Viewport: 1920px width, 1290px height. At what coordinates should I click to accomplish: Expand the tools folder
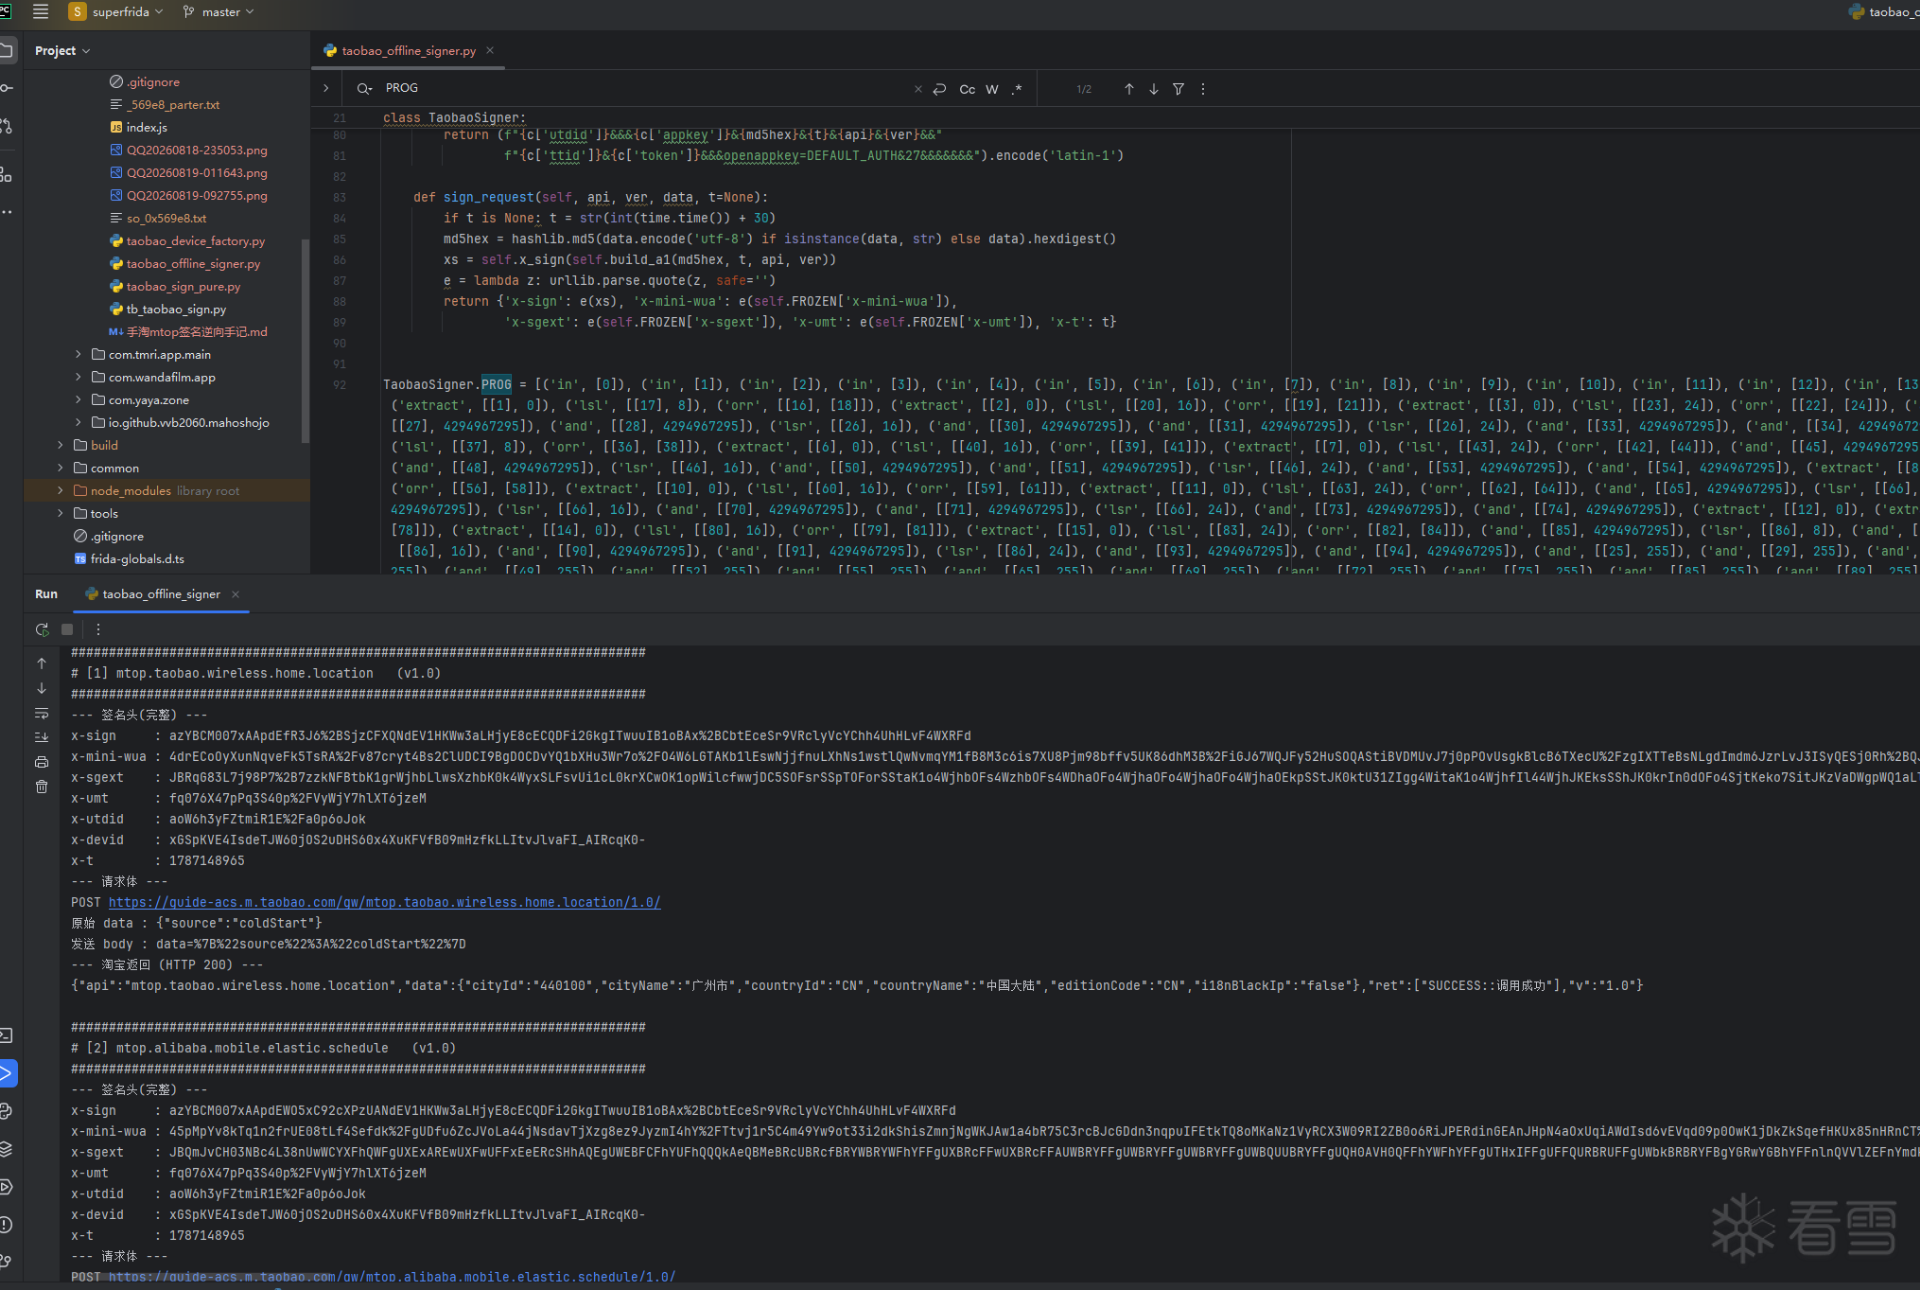pos(60,513)
